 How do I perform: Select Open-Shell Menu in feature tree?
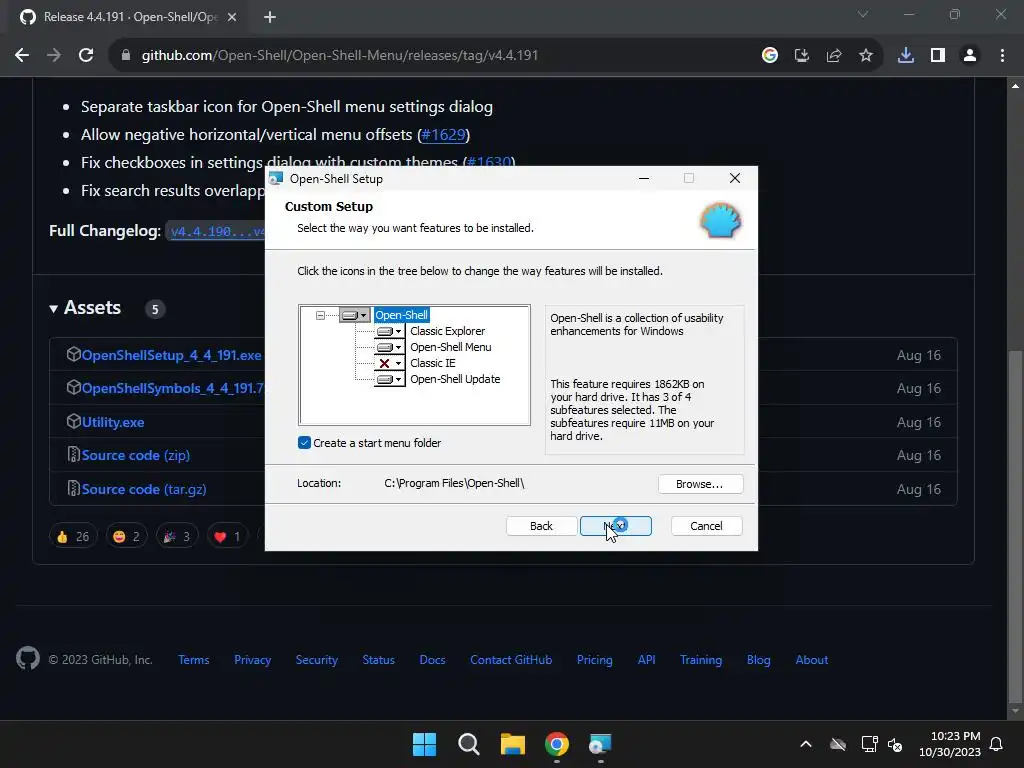coord(451,347)
